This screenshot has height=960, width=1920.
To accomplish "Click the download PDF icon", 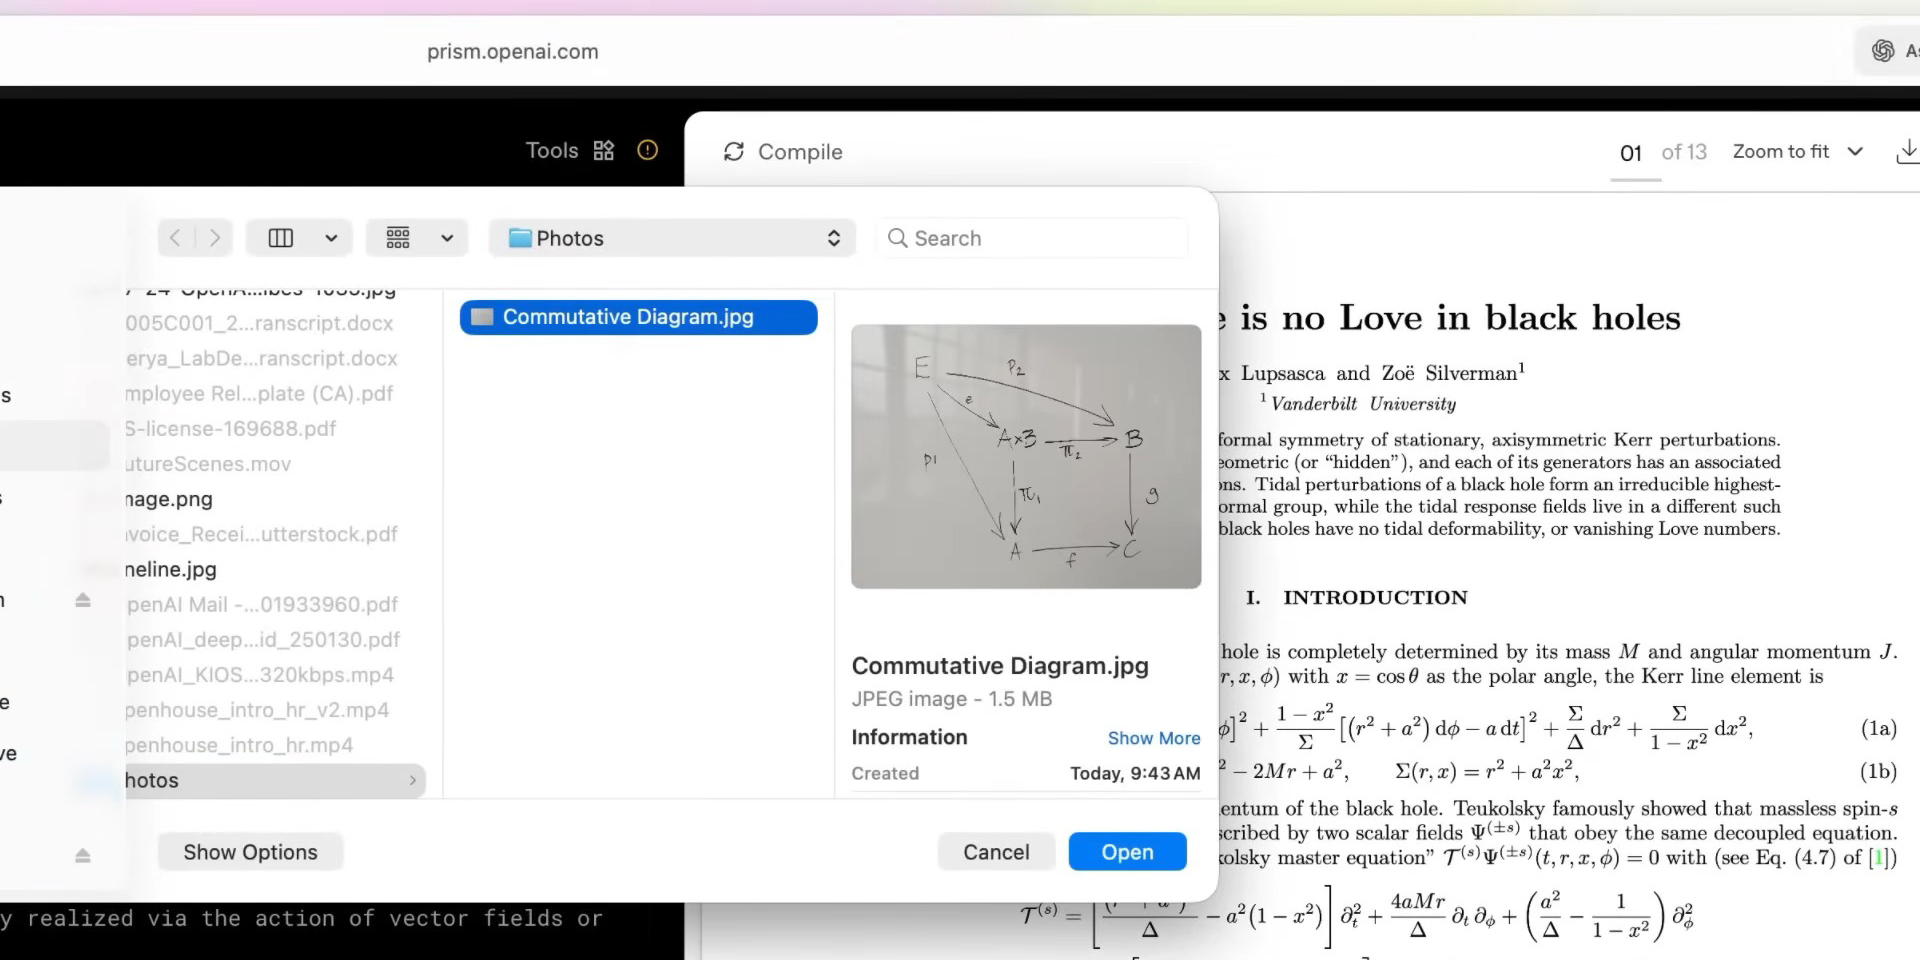I will (1906, 152).
